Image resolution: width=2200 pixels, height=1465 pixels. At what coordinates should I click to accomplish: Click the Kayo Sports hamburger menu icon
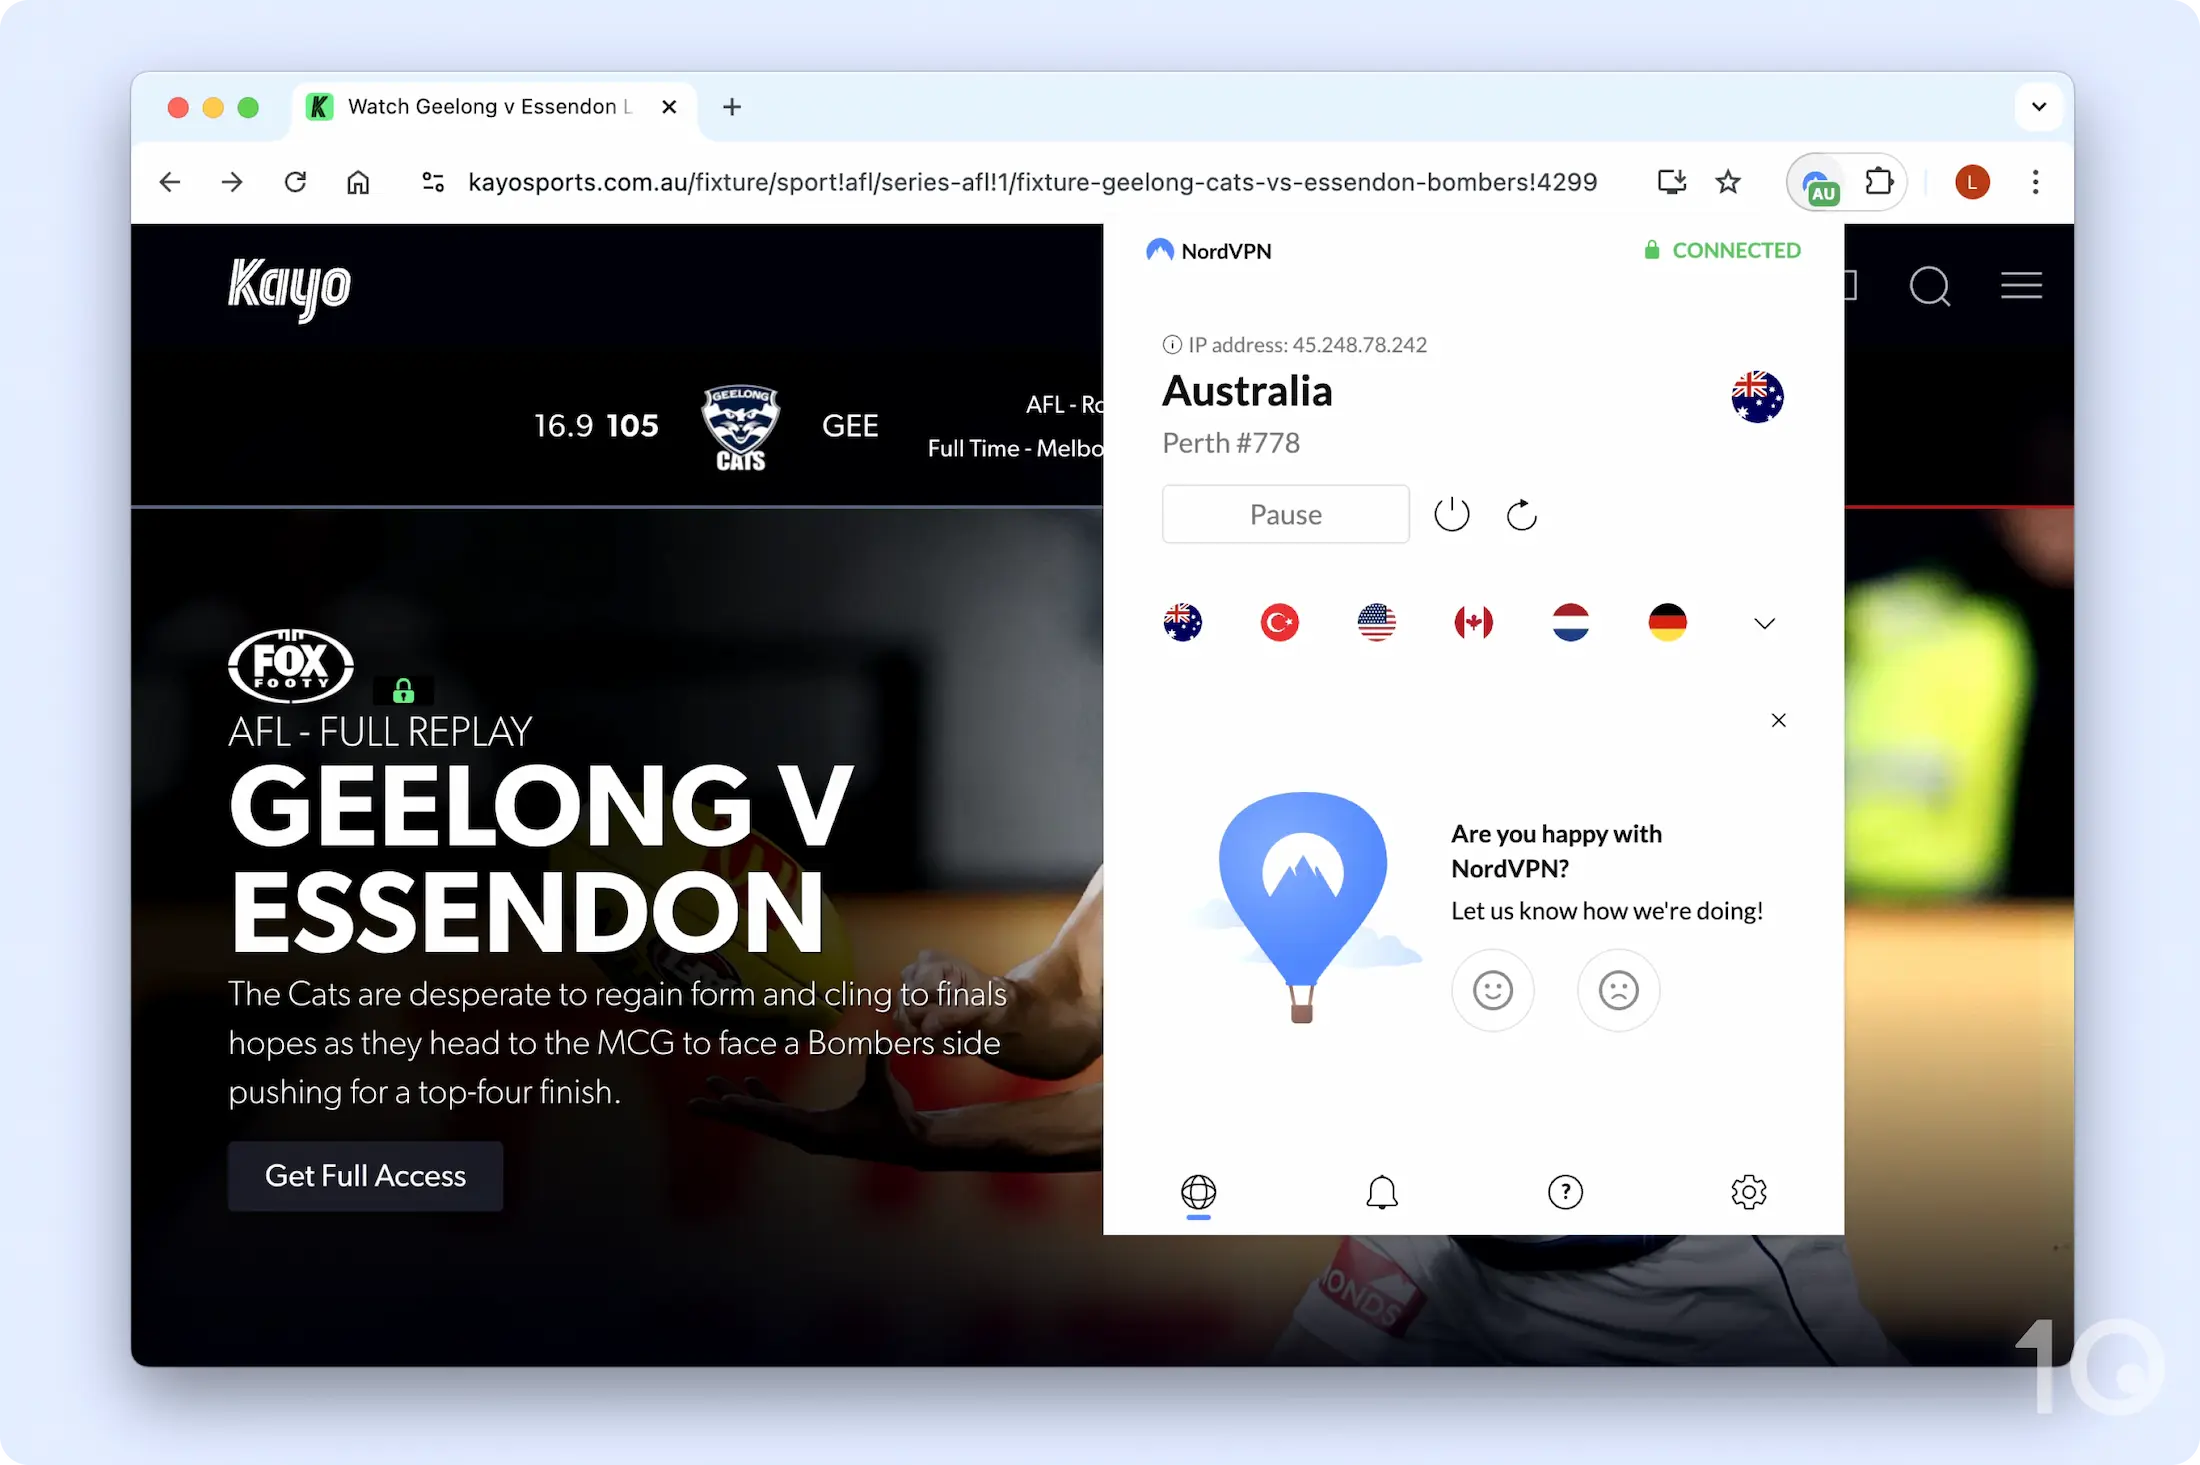click(2022, 288)
